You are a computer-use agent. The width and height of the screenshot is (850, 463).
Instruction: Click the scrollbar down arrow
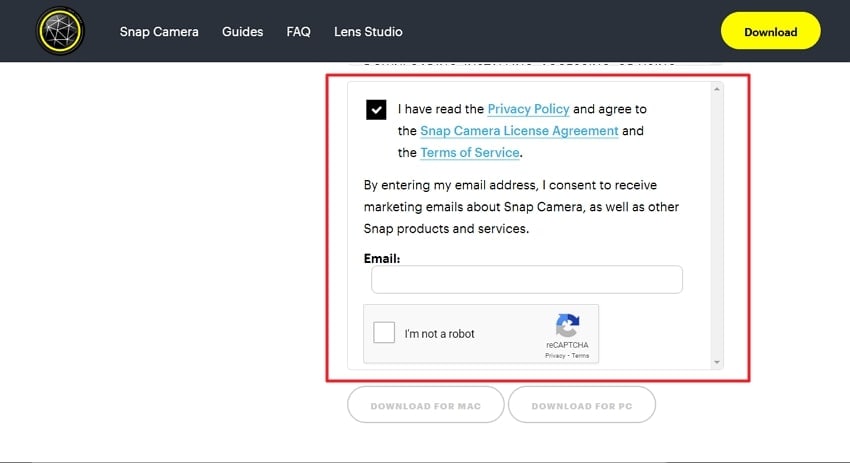(x=716, y=361)
